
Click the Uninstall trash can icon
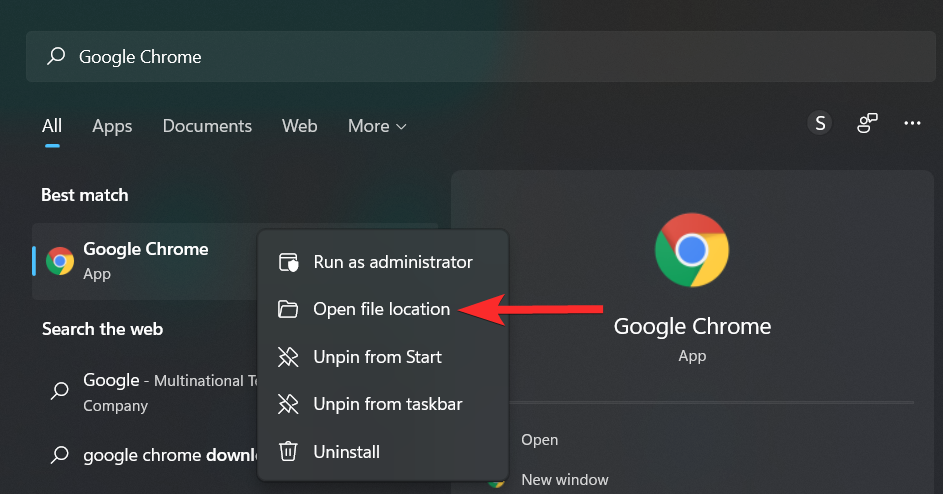(288, 452)
